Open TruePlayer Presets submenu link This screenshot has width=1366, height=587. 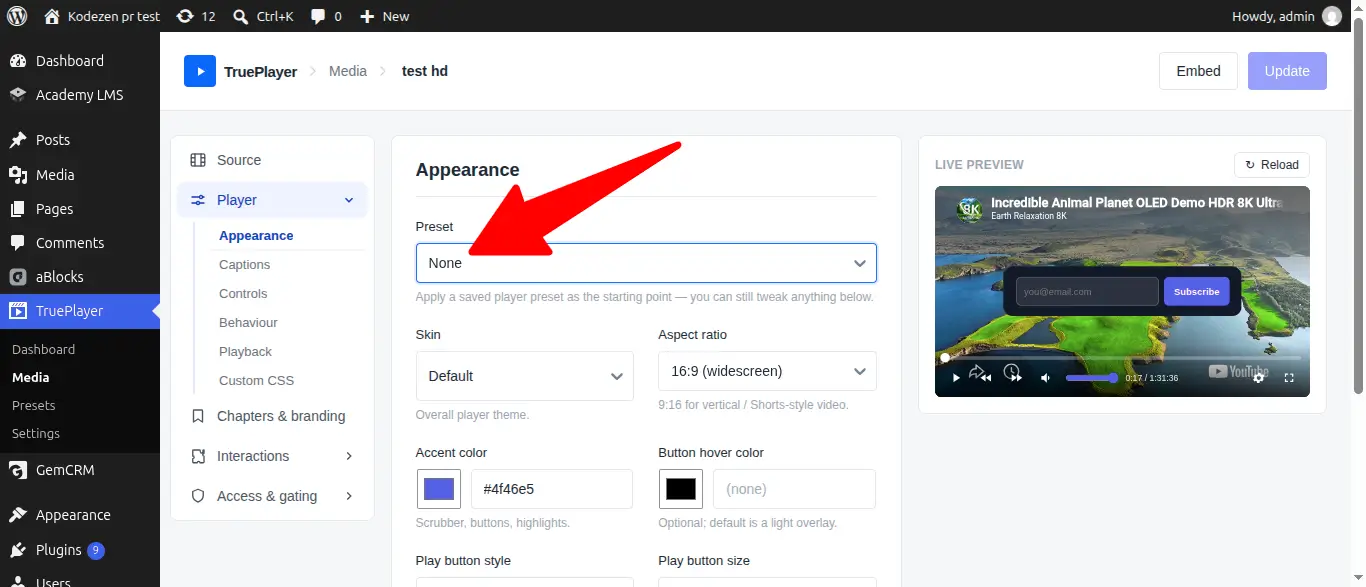tap(34, 405)
